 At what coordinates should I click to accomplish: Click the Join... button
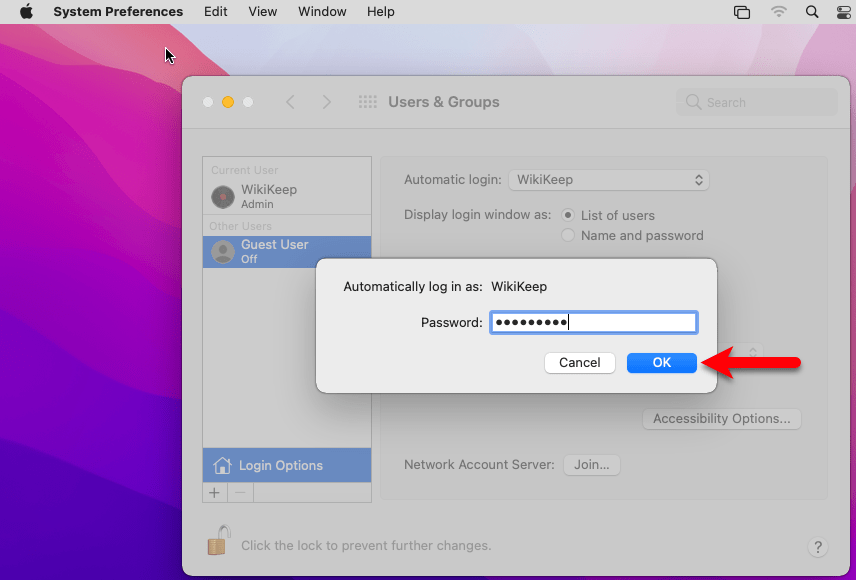click(x=592, y=465)
